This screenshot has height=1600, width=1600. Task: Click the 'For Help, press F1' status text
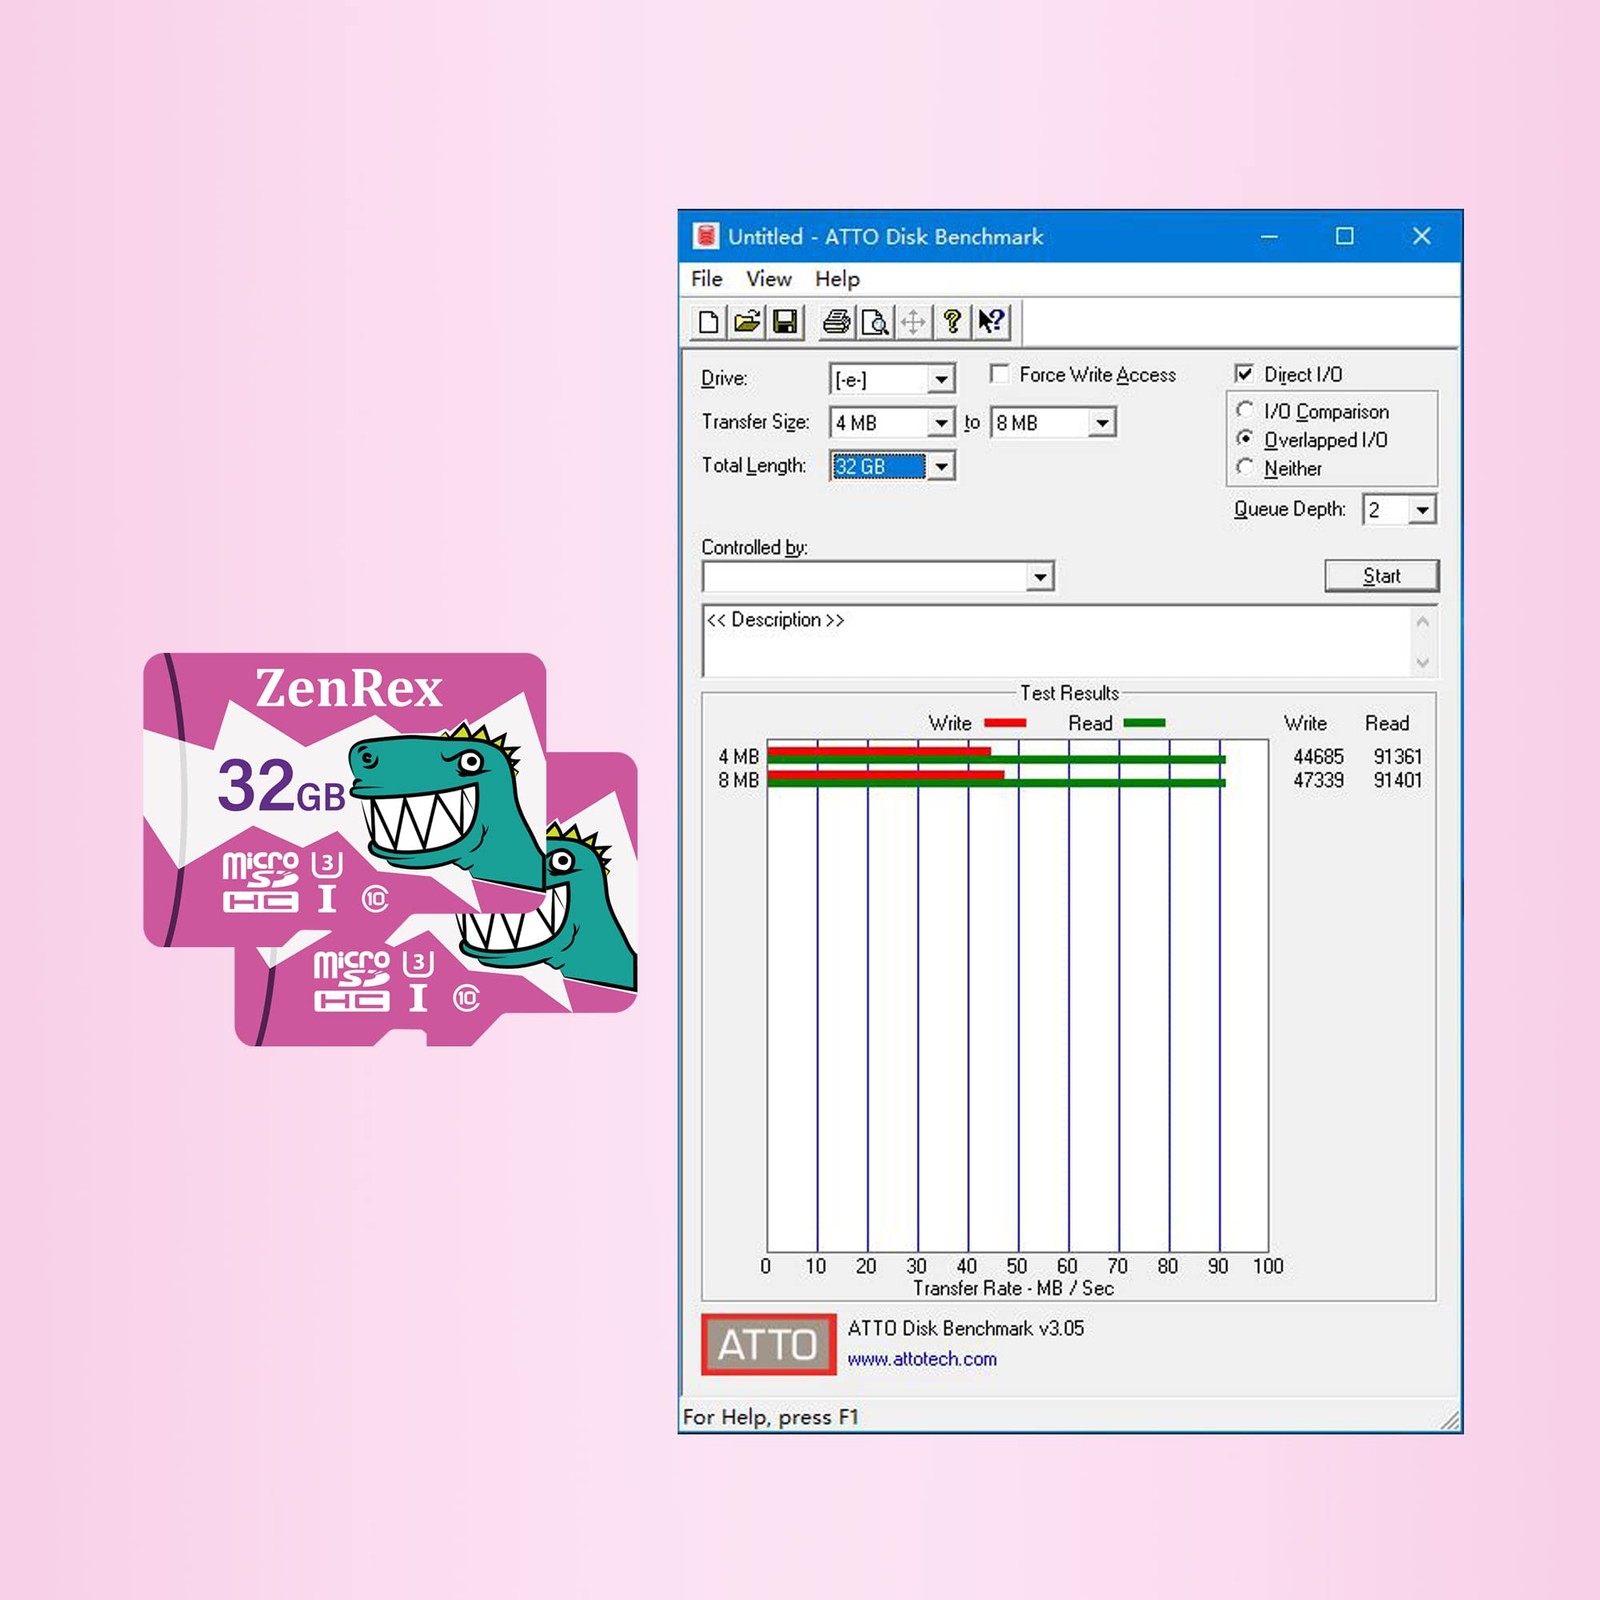click(x=770, y=1417)
